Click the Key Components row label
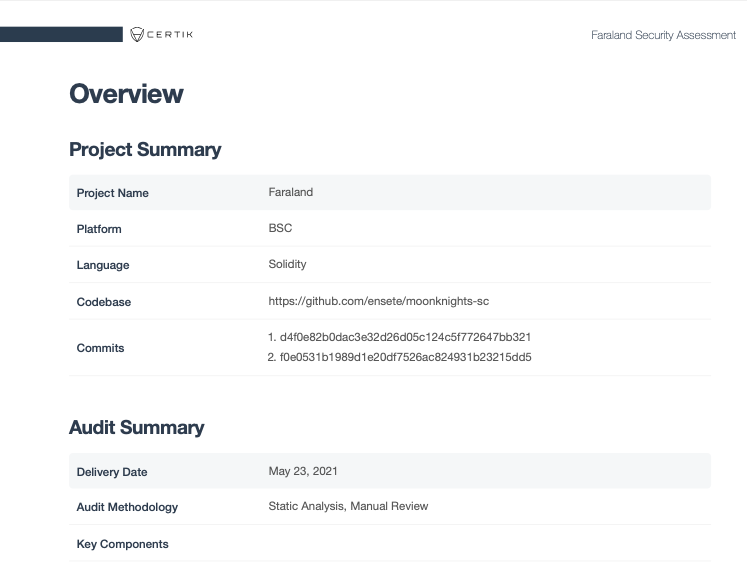This screenshot has width=747, height=562. point(122,544)
